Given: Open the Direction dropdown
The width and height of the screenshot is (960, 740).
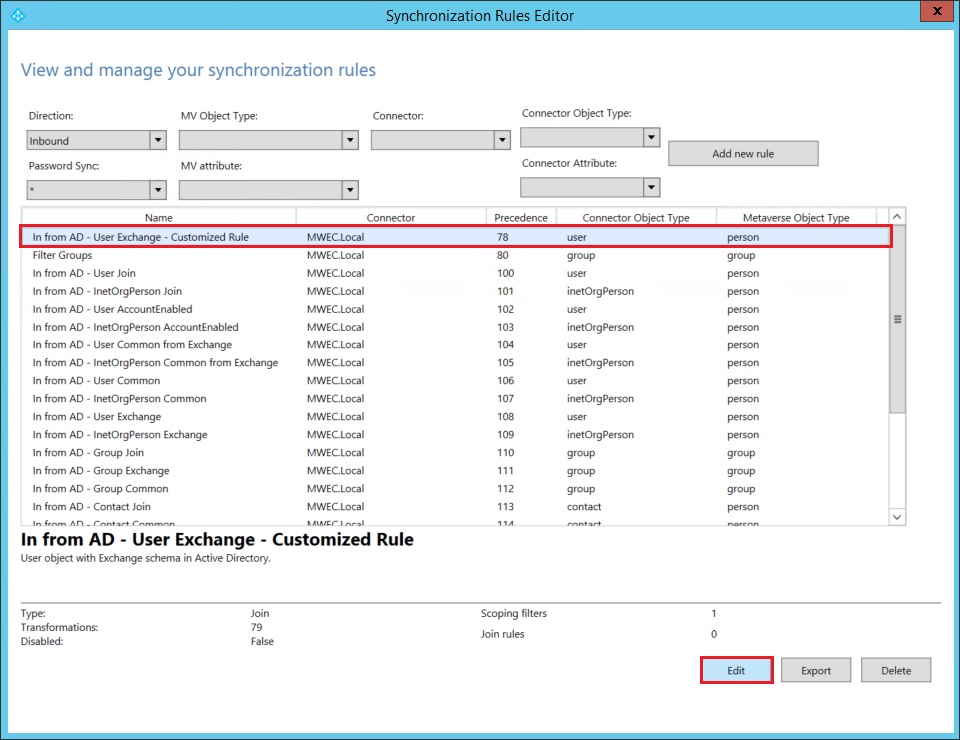Looking at the screenshot, I should (x=157, y=141).
